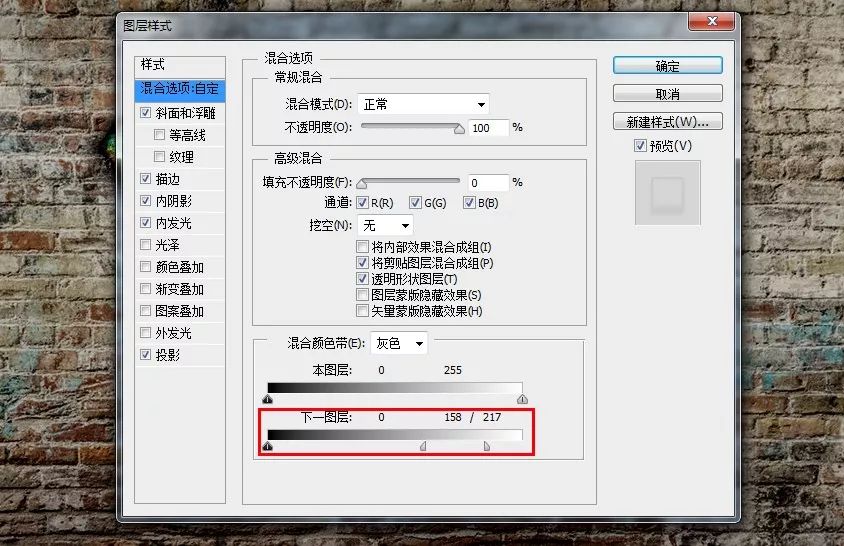The height and width of the screenshot is (546, 844).
Task: Click 下一图层 right split white handle (217)
Action: coord(487,446)
